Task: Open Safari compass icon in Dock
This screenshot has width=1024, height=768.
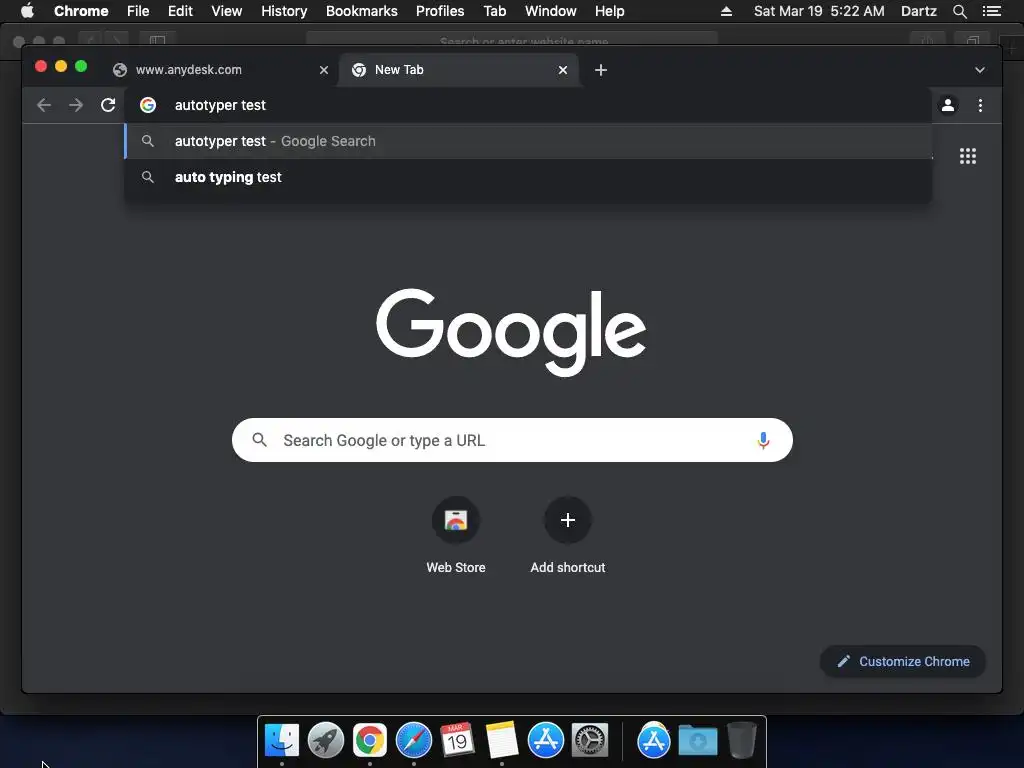Action: click(413, 741)
